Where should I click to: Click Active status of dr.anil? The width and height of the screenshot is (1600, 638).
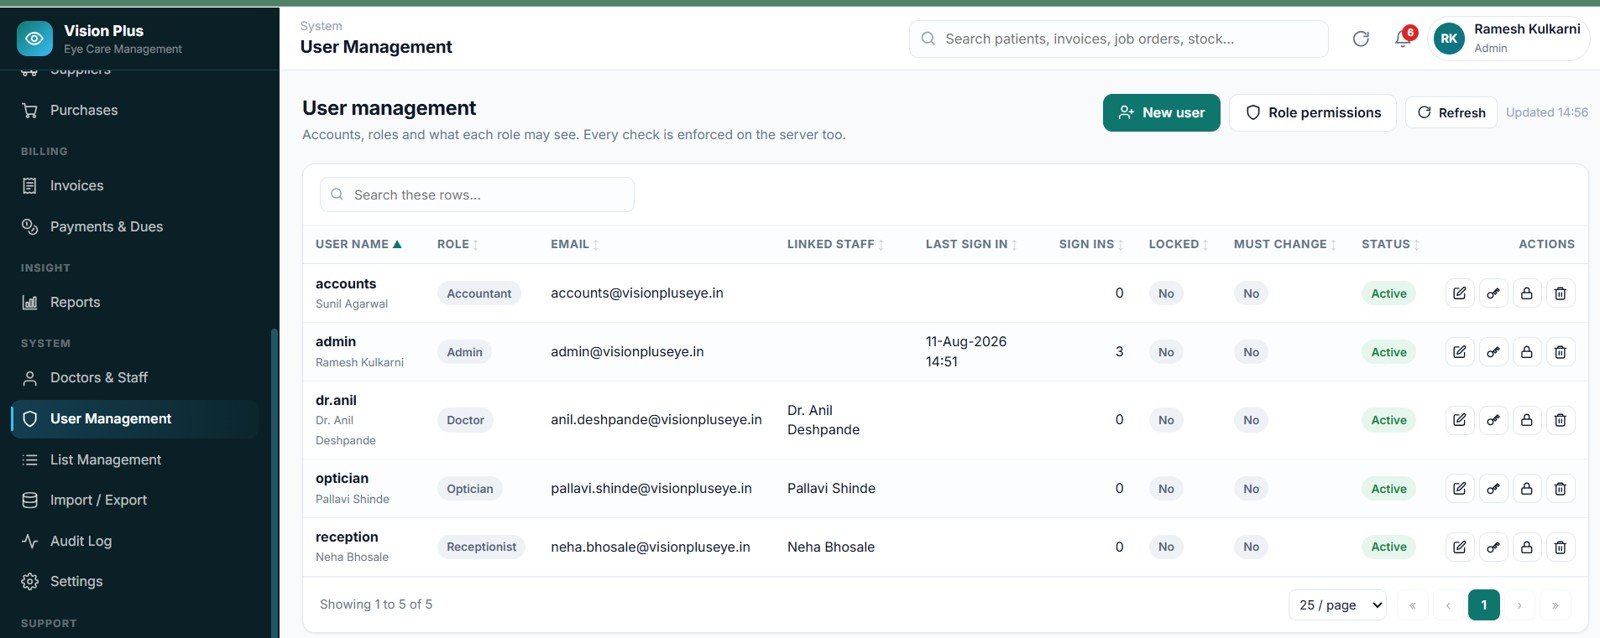point(1388,420)
